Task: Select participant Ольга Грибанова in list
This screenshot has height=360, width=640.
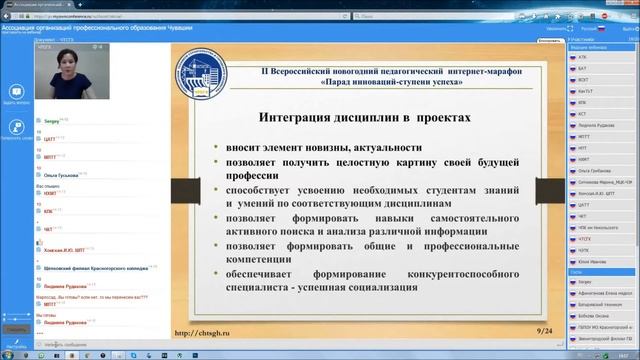Action: pos(602,171)
